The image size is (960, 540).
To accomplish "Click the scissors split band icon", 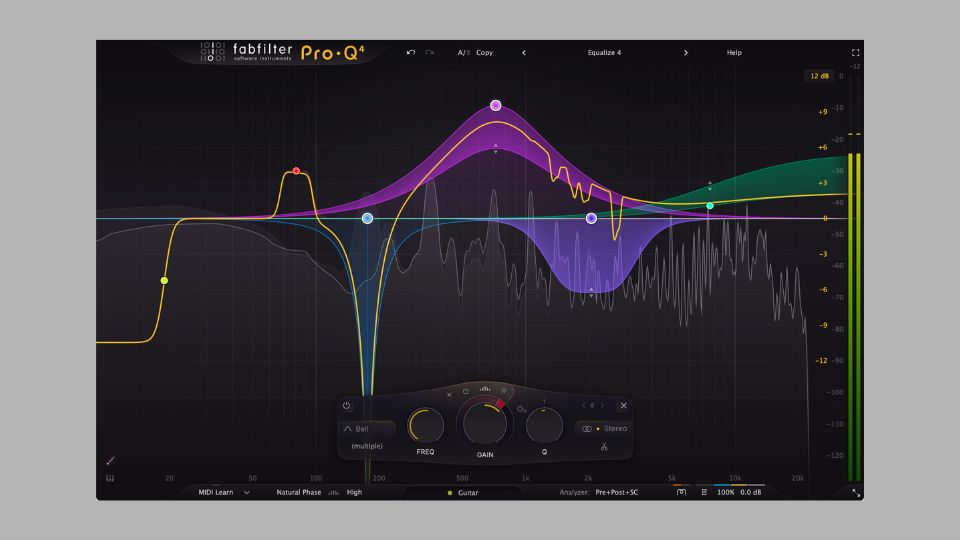I will pos(604,446).
